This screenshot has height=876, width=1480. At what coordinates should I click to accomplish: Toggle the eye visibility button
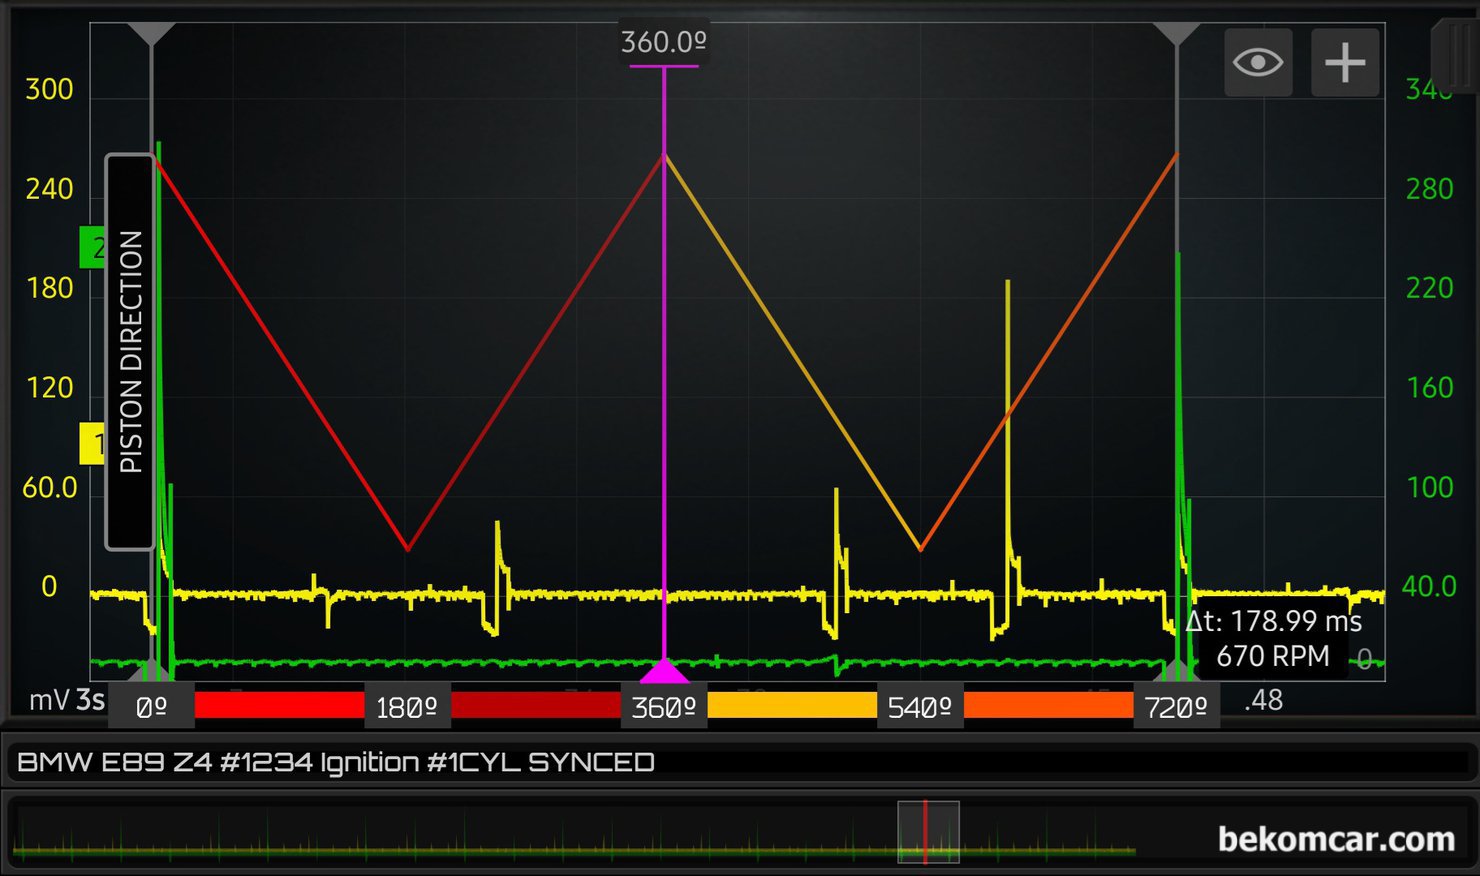click(x=1258, y=62)
